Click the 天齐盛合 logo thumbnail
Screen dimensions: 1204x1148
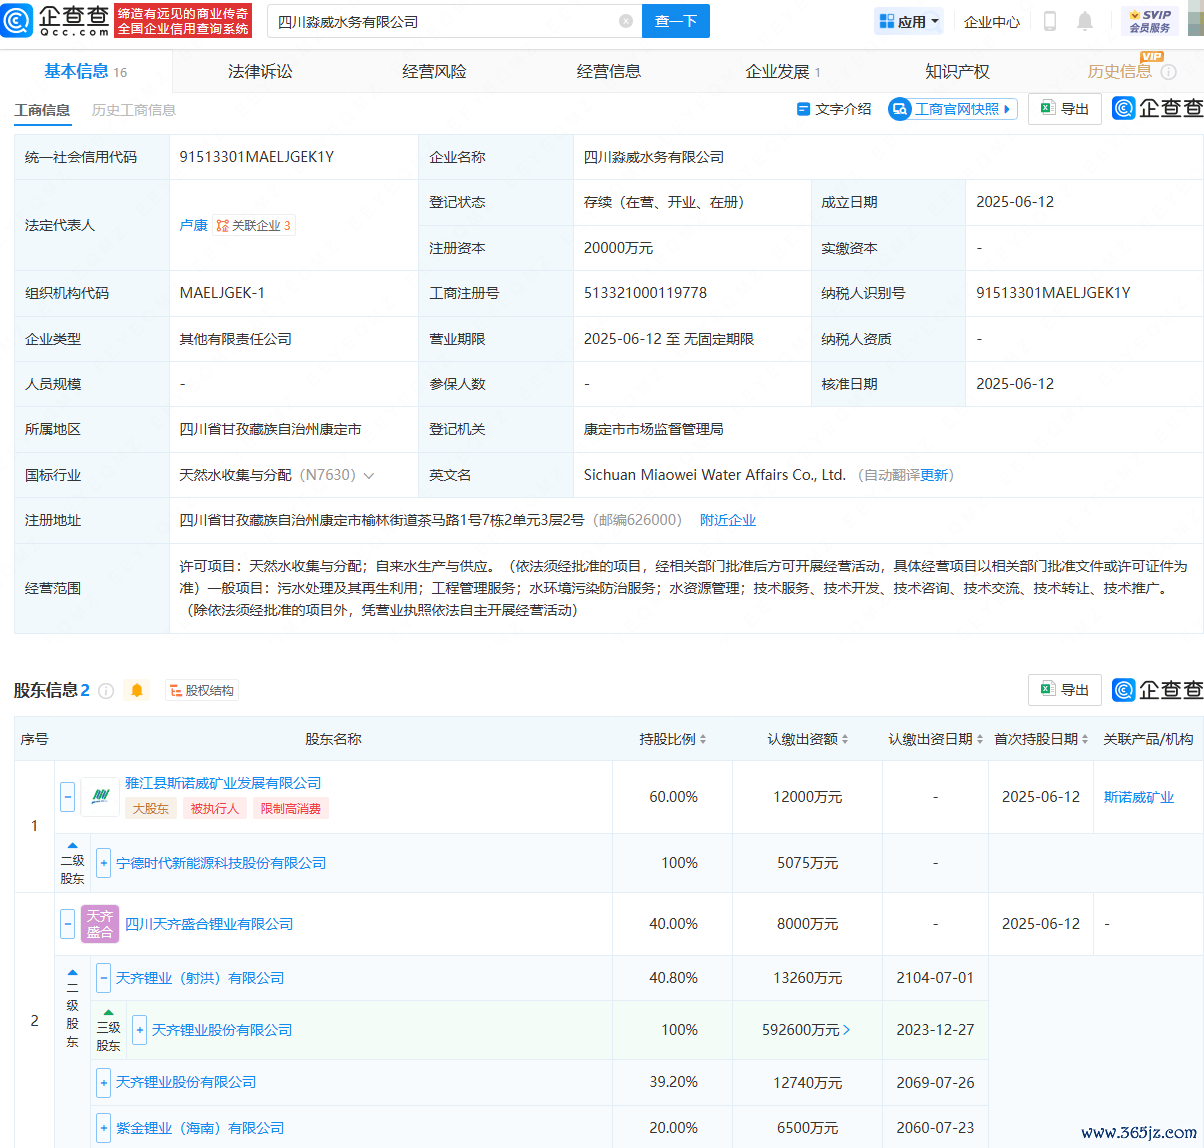[x=100, y=924]
